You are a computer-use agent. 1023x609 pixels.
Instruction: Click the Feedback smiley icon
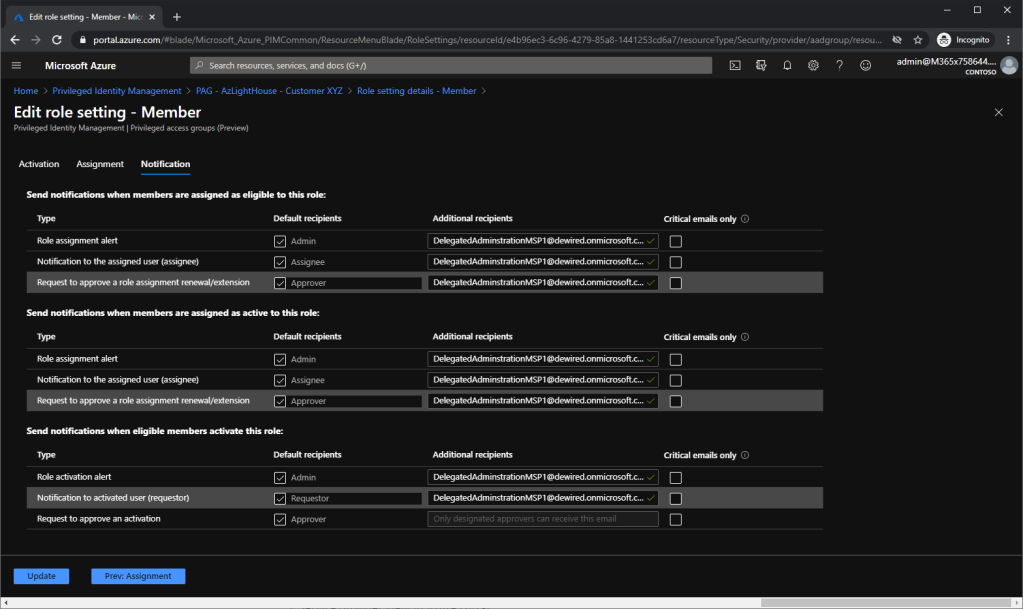click(x=865, y=65)
